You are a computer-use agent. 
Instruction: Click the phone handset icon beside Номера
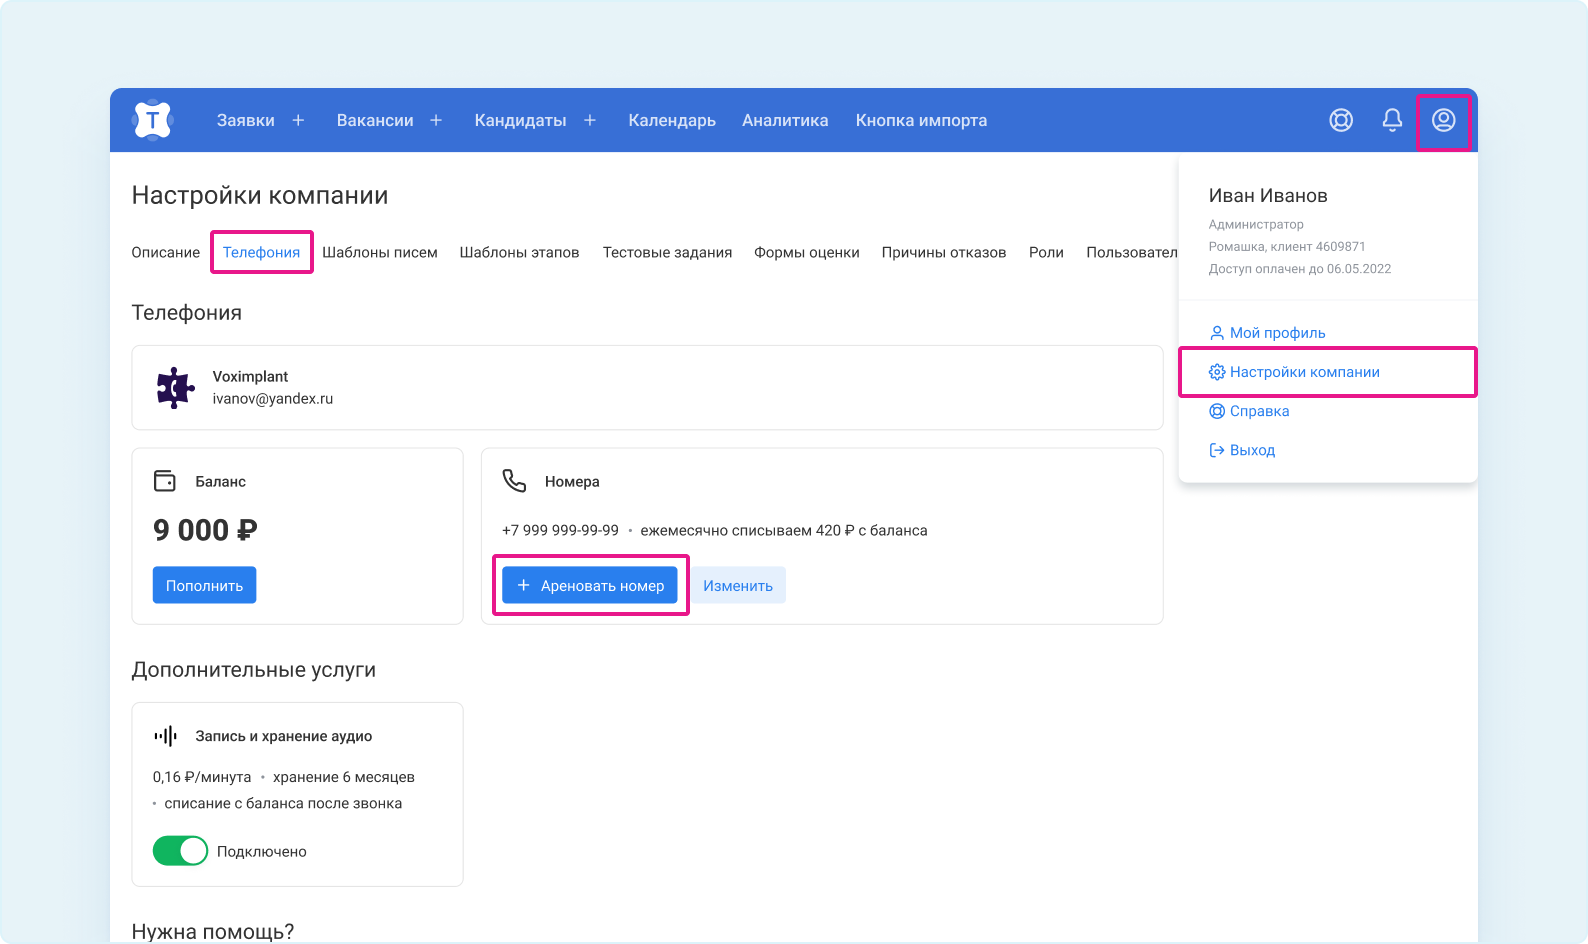[514, 481]
